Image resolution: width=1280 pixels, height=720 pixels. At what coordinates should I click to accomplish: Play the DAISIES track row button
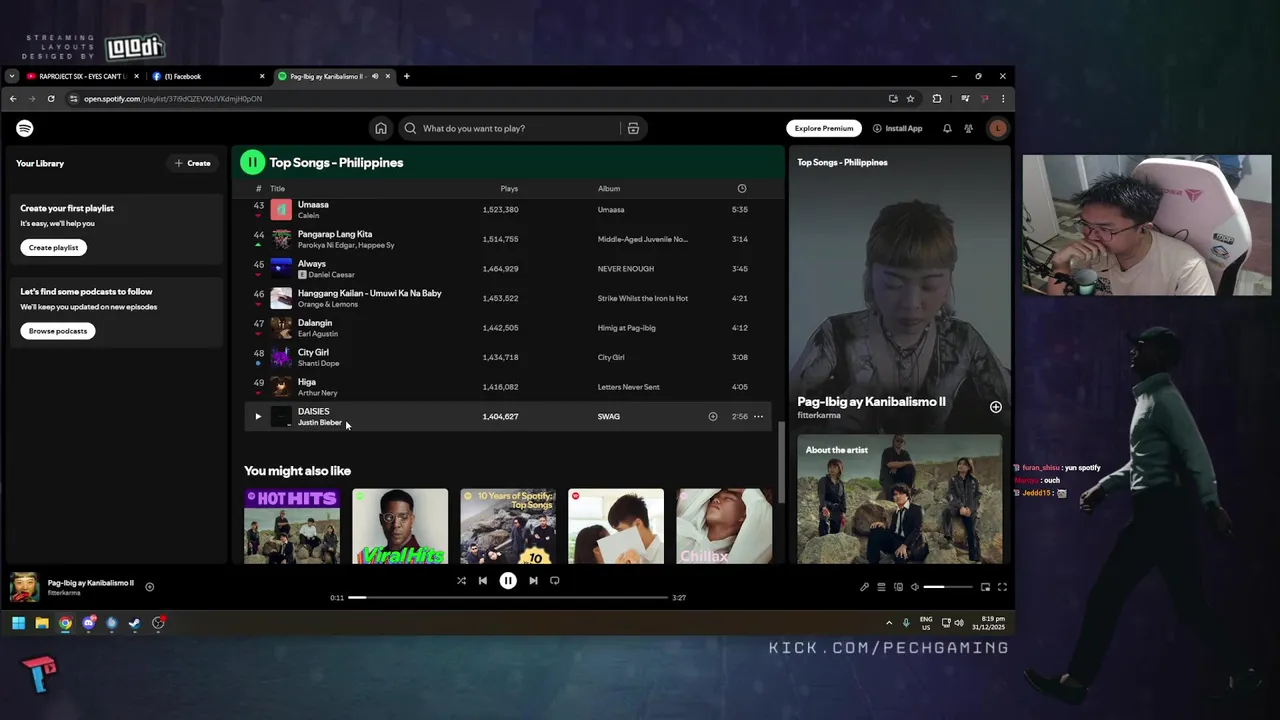pos(258,416)
